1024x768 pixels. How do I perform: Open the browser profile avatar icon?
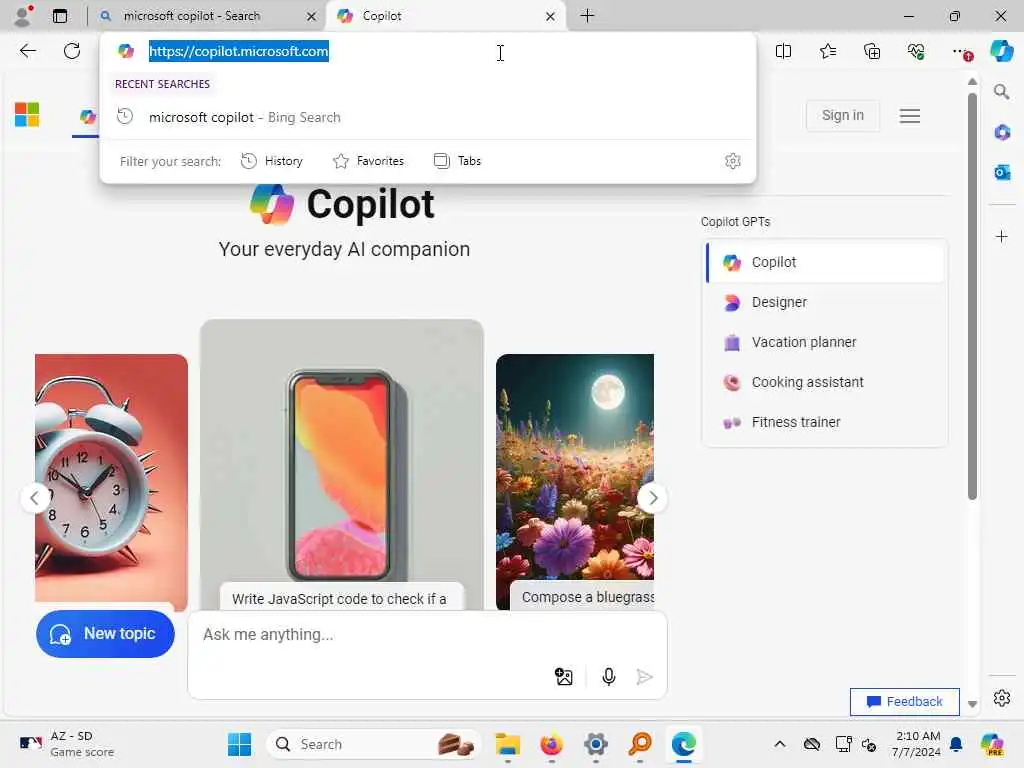pyautogui.click(x=24, y=16)
